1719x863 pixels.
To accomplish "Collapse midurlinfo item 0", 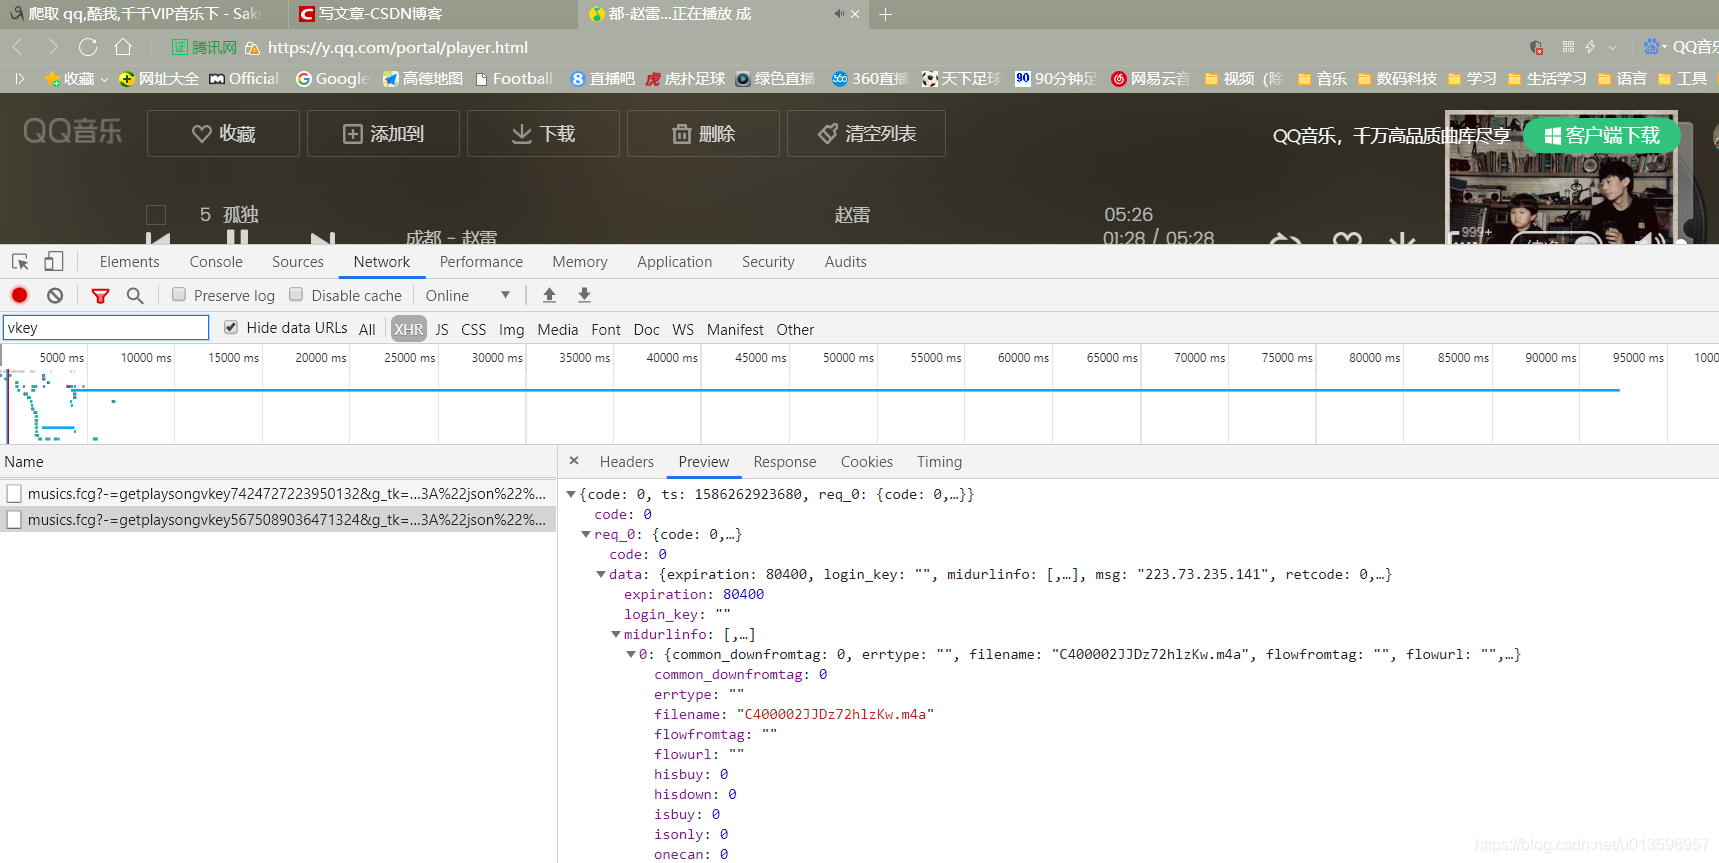I will 631,654.
